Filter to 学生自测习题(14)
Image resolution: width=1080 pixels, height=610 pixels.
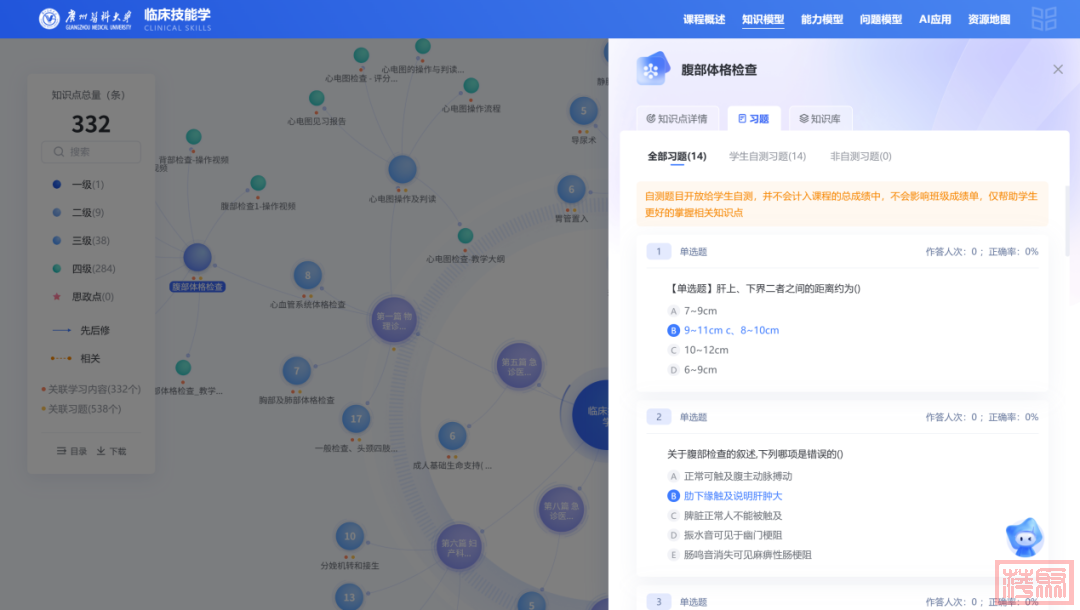pos(767,156)
